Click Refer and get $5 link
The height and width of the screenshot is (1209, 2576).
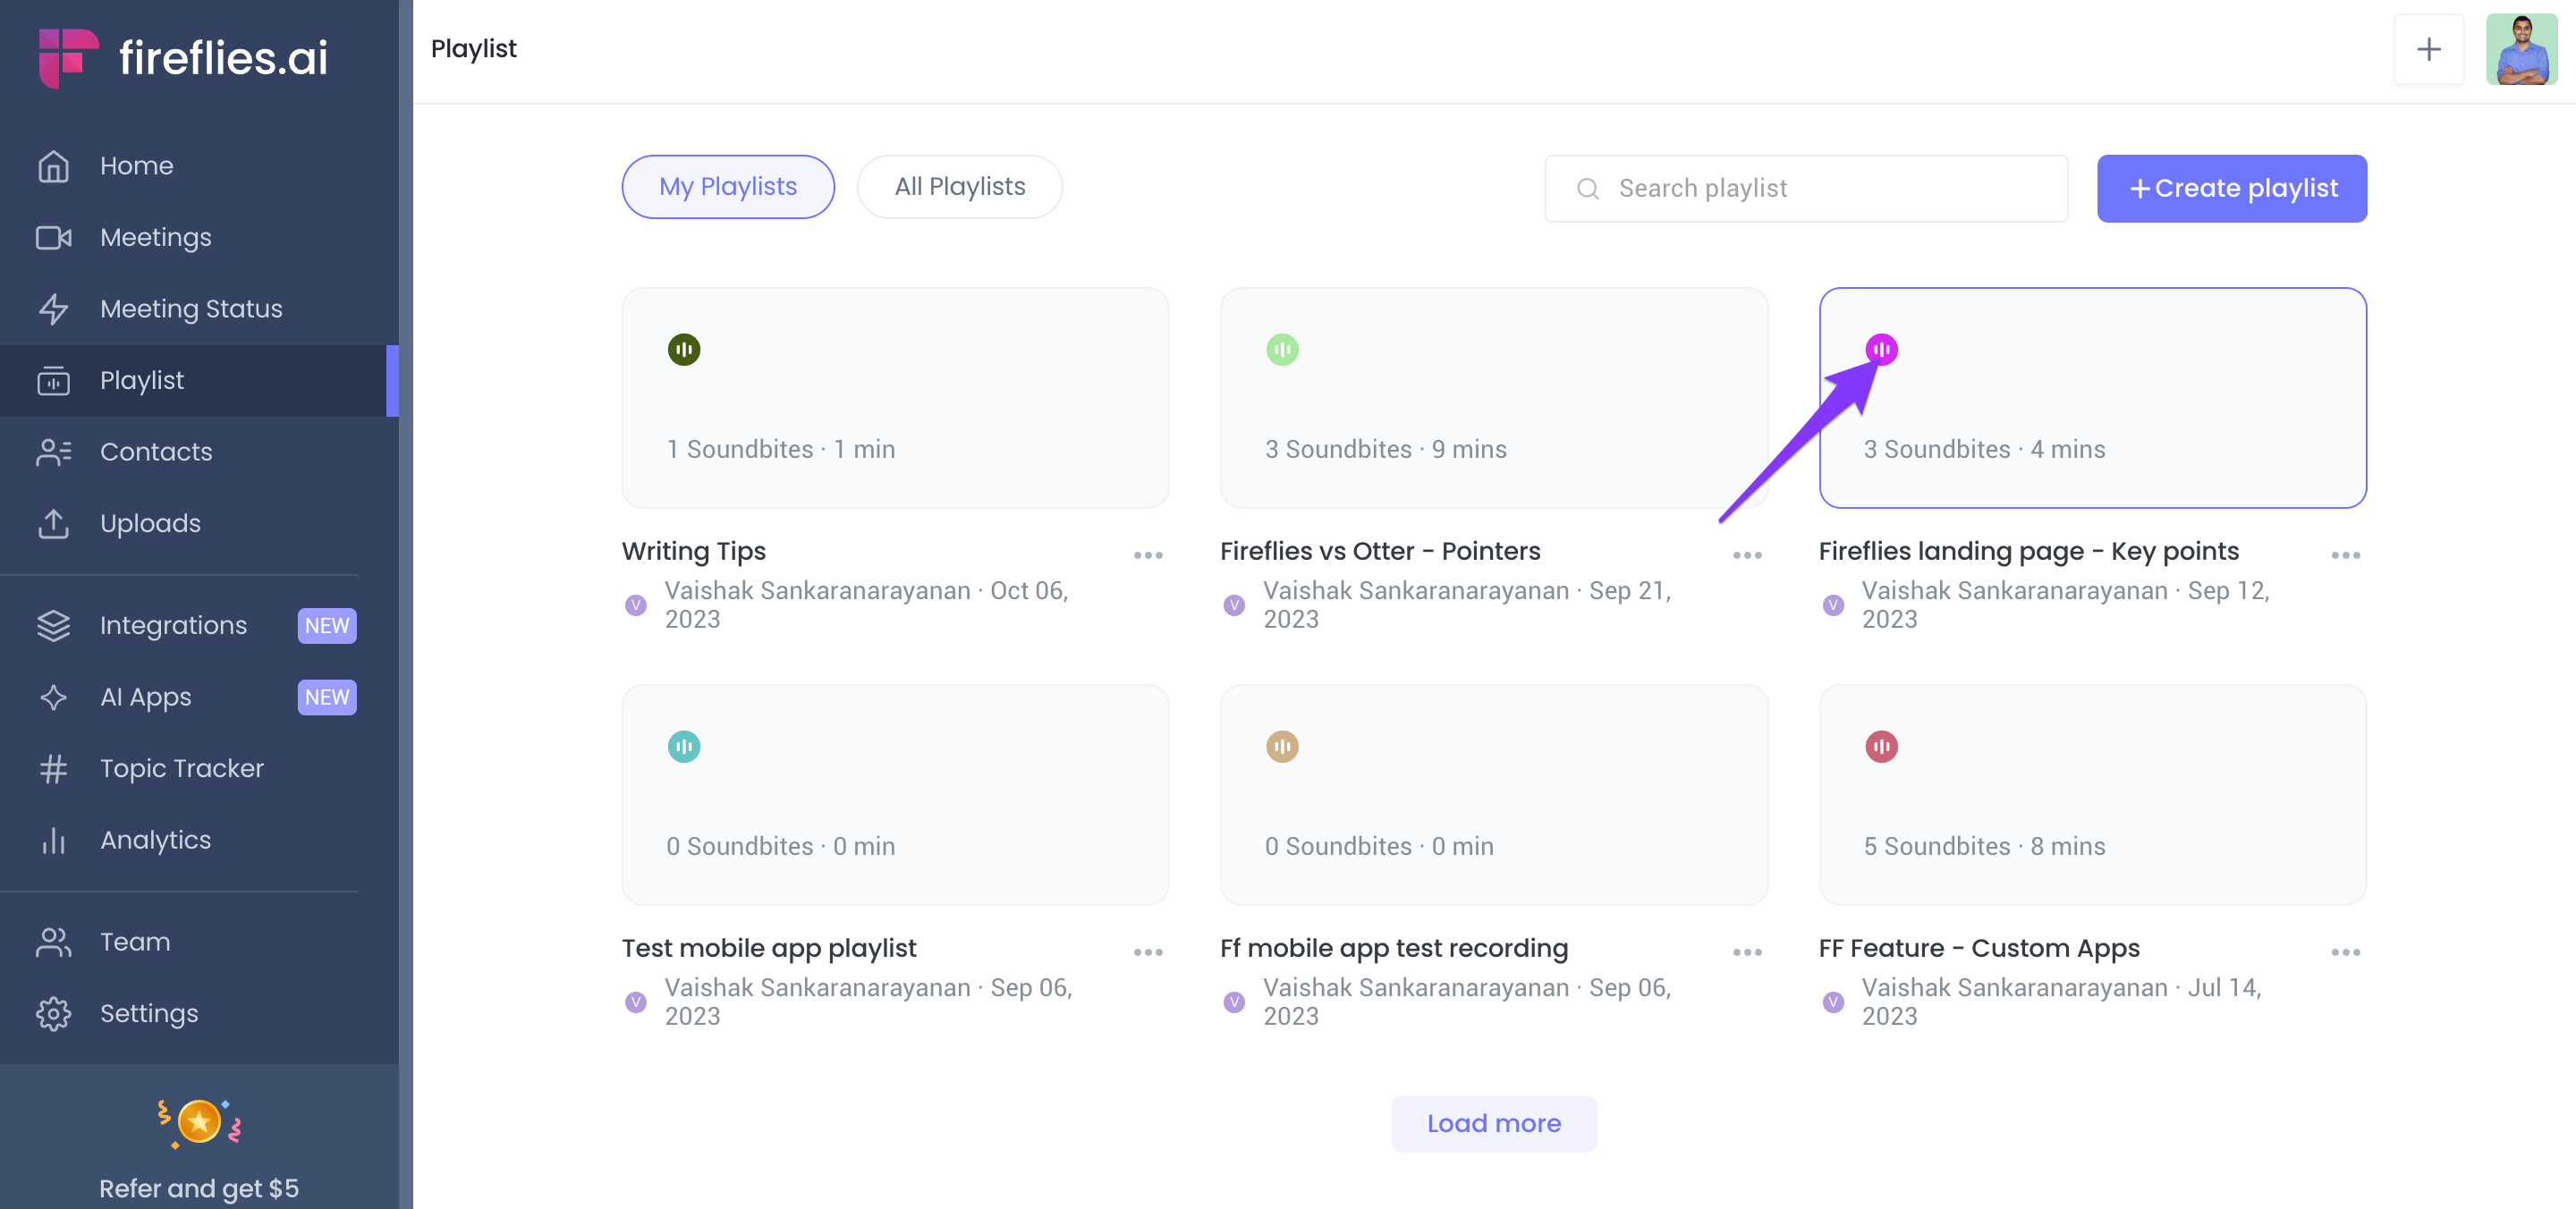point(199,1188)
